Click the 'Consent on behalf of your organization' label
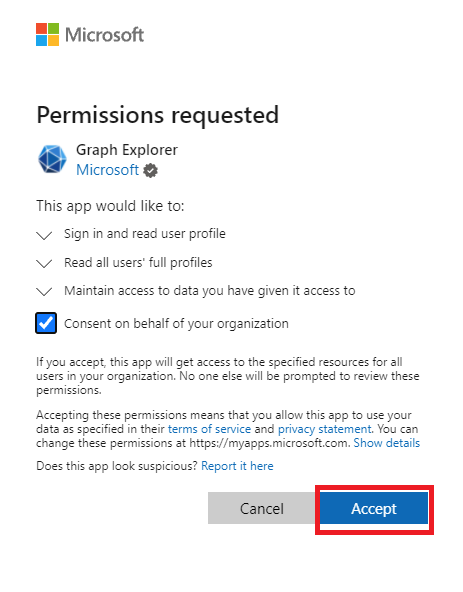463x592 pixels. tap(176, 324)
